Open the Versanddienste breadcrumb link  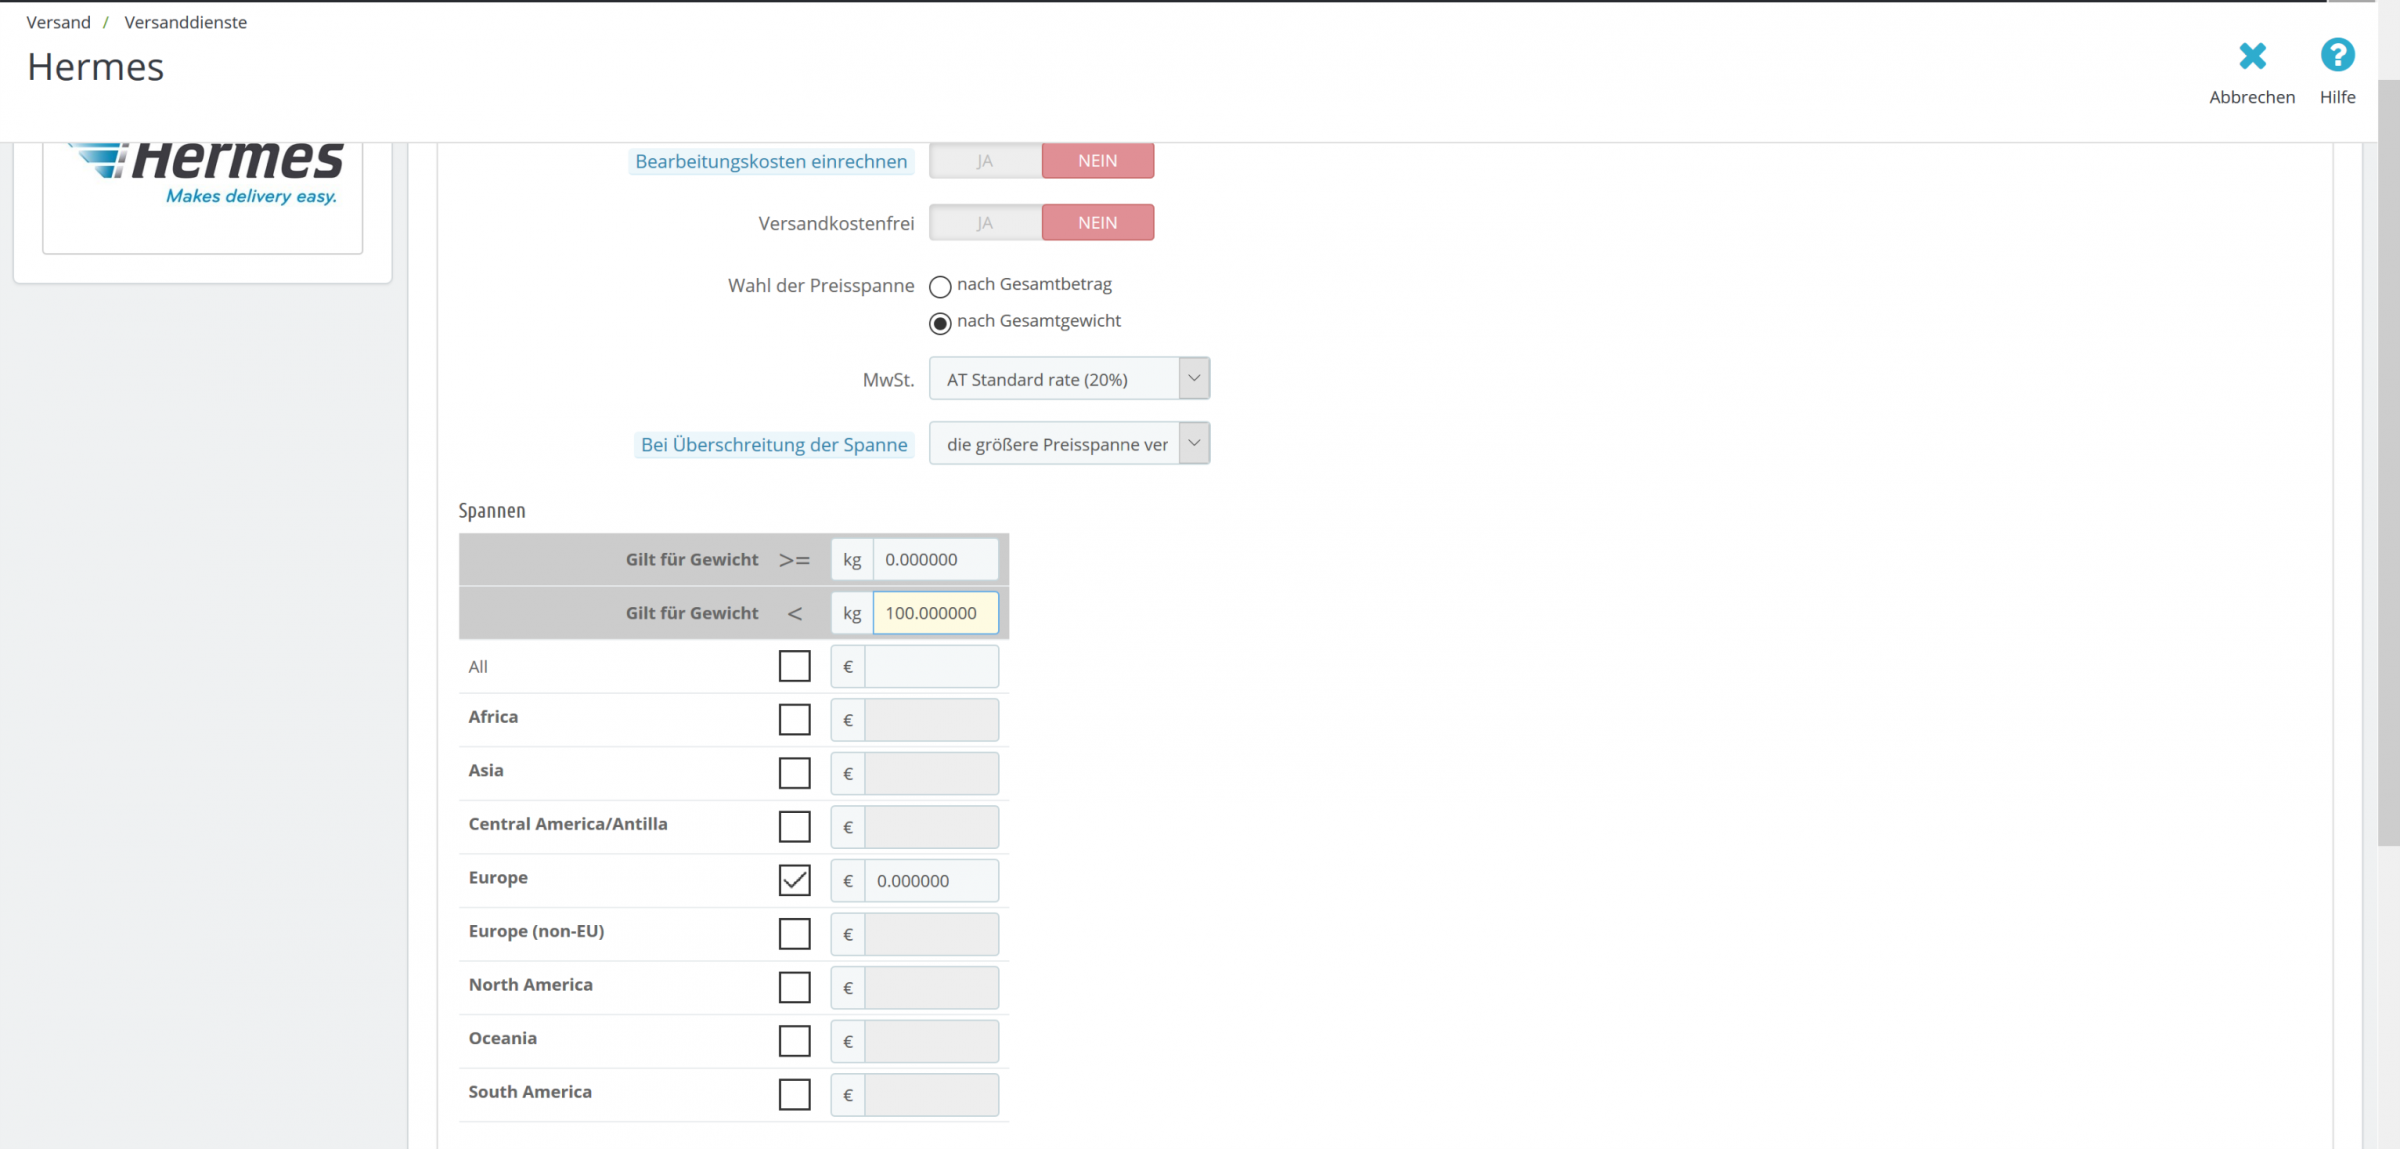(185, 22)
